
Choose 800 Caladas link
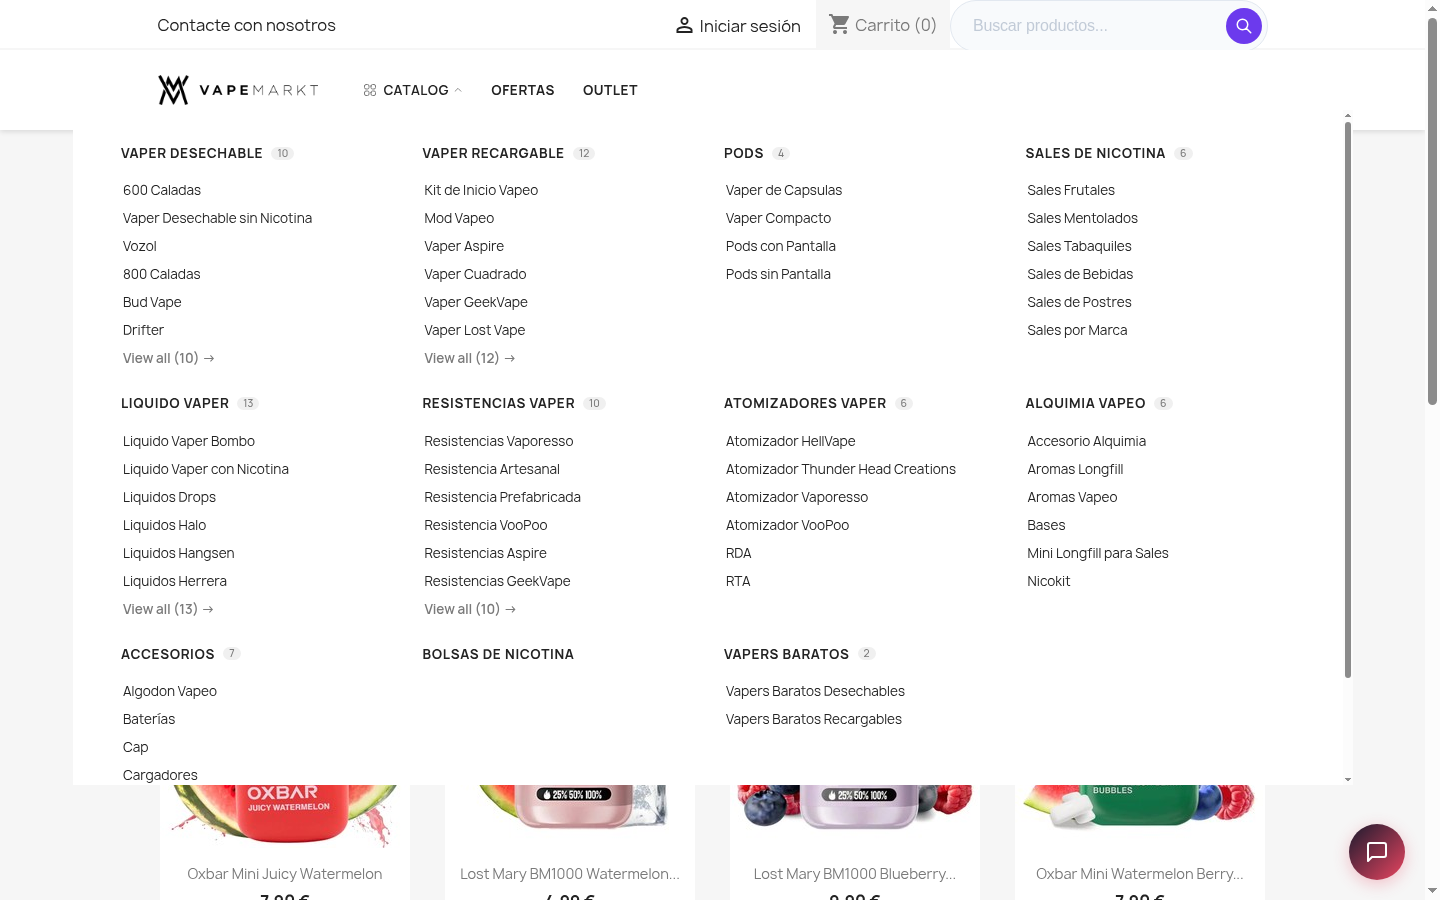pyautogui.click(x=162, y=274)
